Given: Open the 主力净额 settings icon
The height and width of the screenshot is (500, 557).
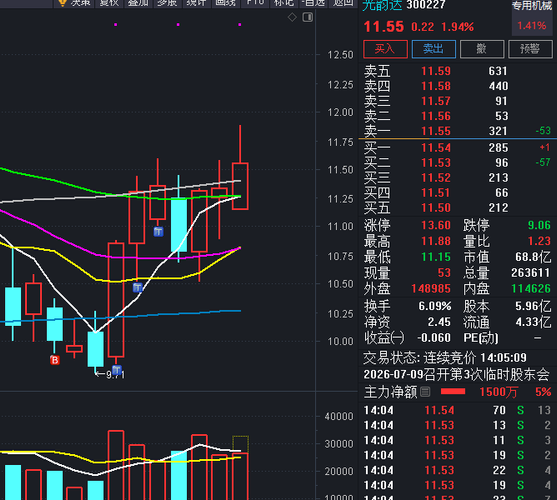Looking at the screenshot, I should tap(425, 392).
